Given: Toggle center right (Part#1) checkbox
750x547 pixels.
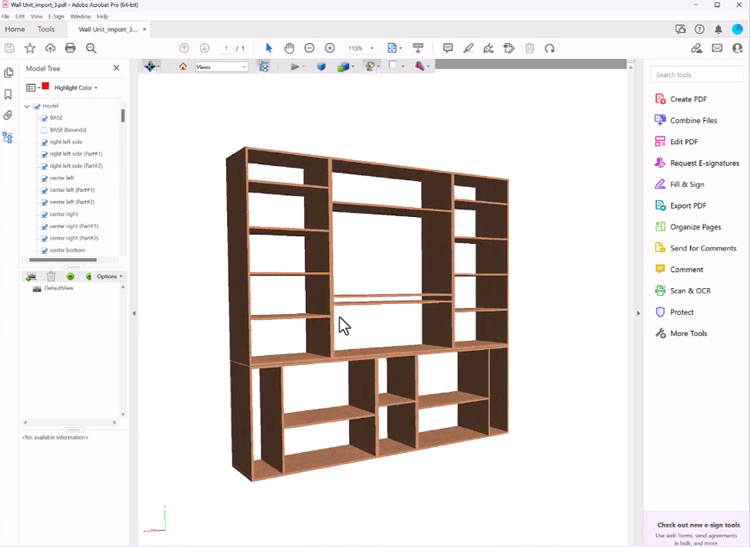Looking at the screenshot, I should [44, 226].
